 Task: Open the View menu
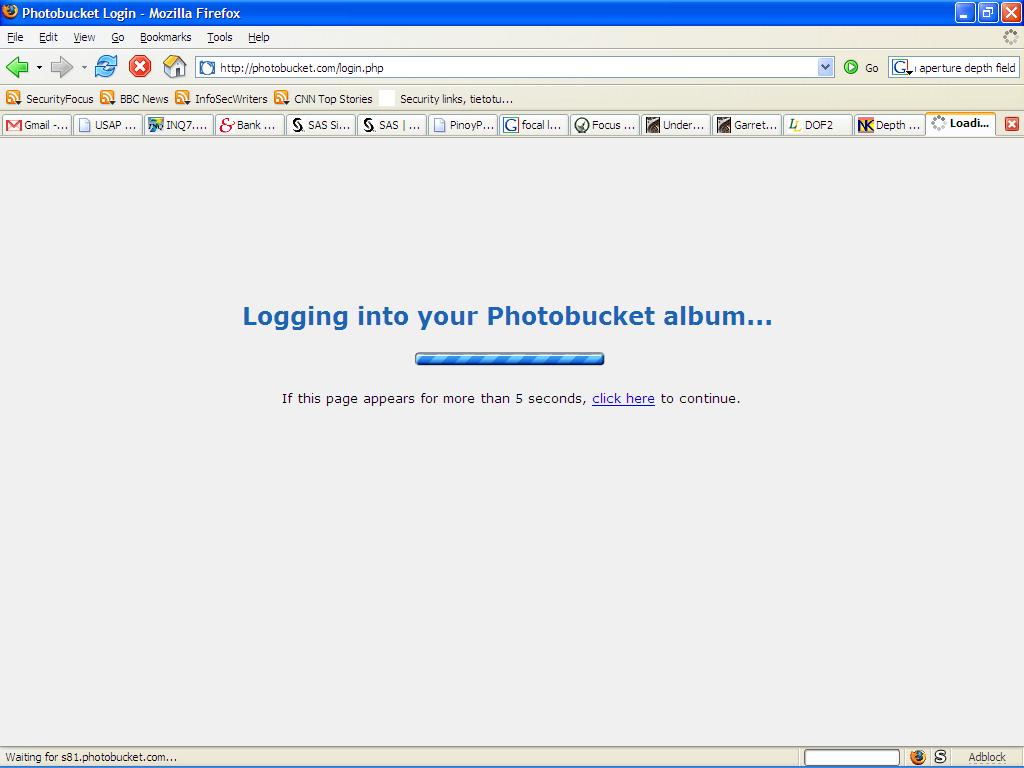(84, 37)
